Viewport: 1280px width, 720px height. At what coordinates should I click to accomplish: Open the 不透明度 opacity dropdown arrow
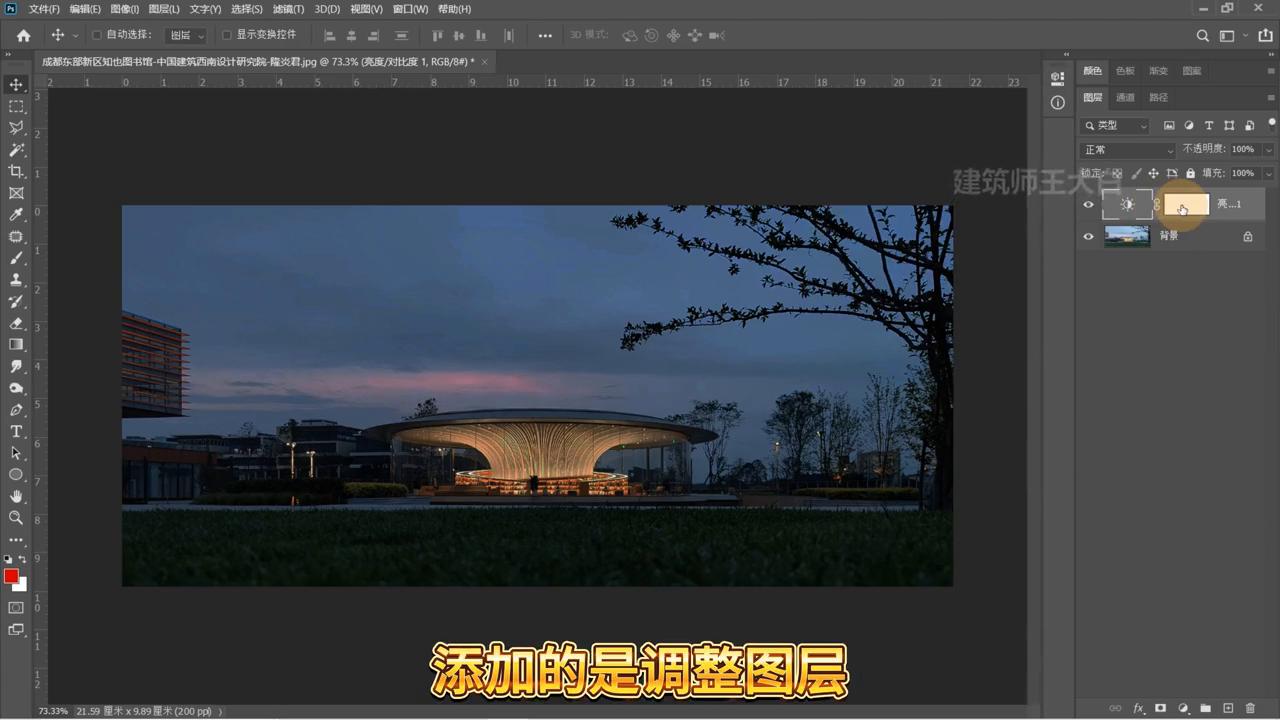click(x=1268, y=149)
